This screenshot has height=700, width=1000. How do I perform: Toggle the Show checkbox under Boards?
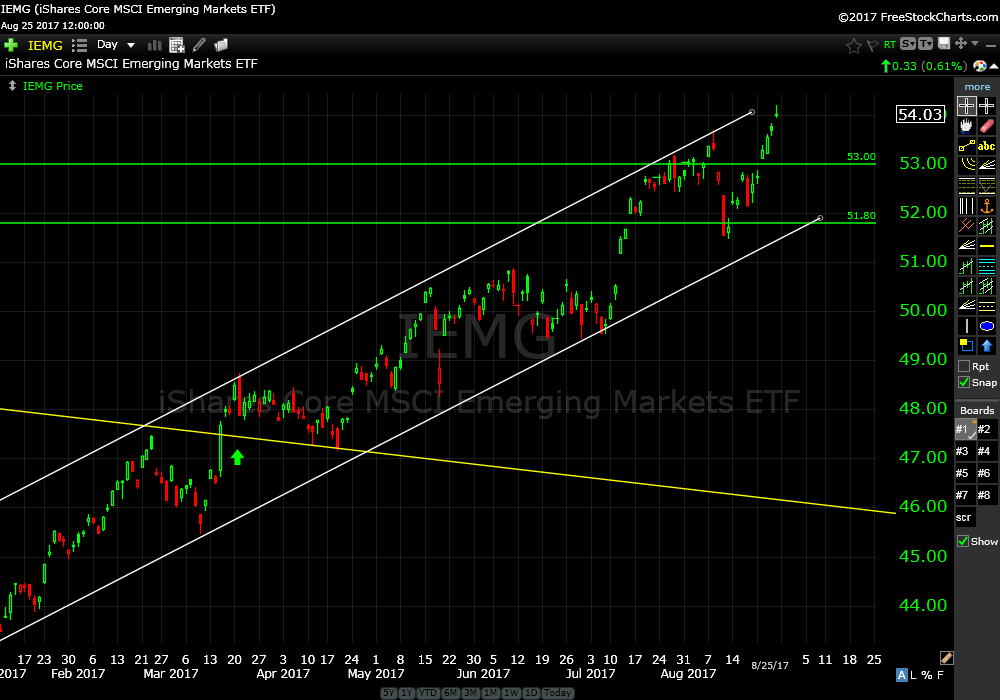pos(964,541)
